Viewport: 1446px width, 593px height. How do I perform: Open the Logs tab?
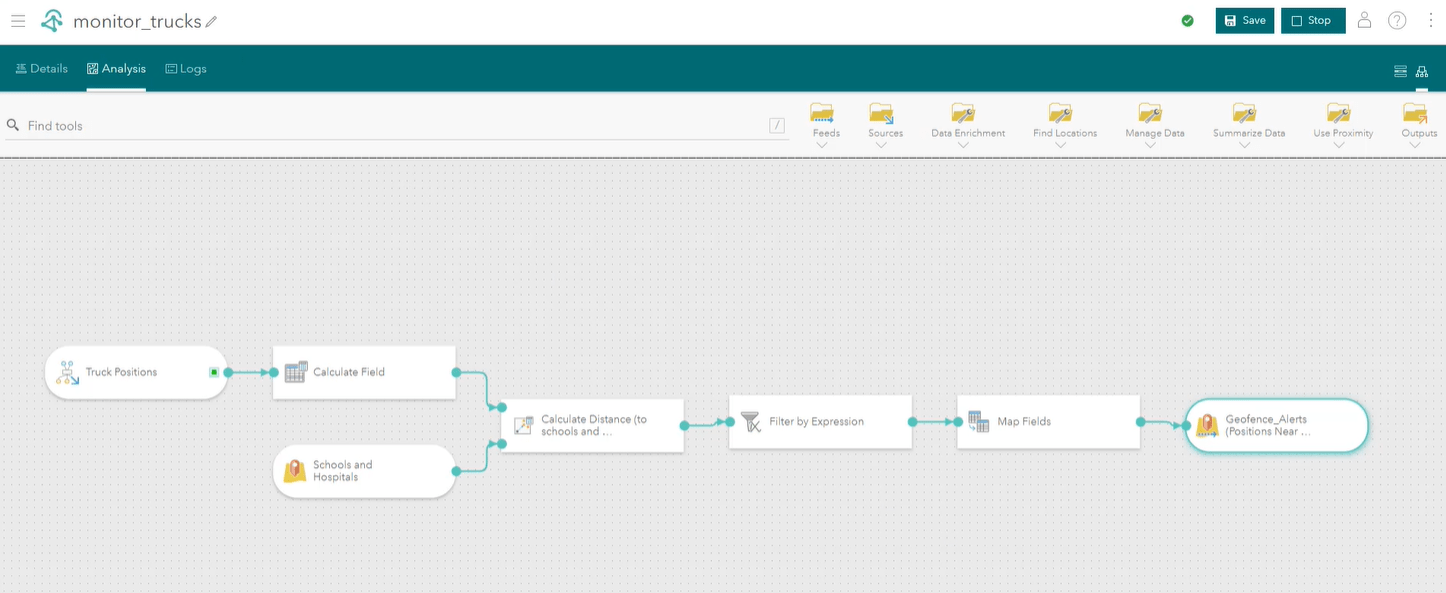coord(186,69)
